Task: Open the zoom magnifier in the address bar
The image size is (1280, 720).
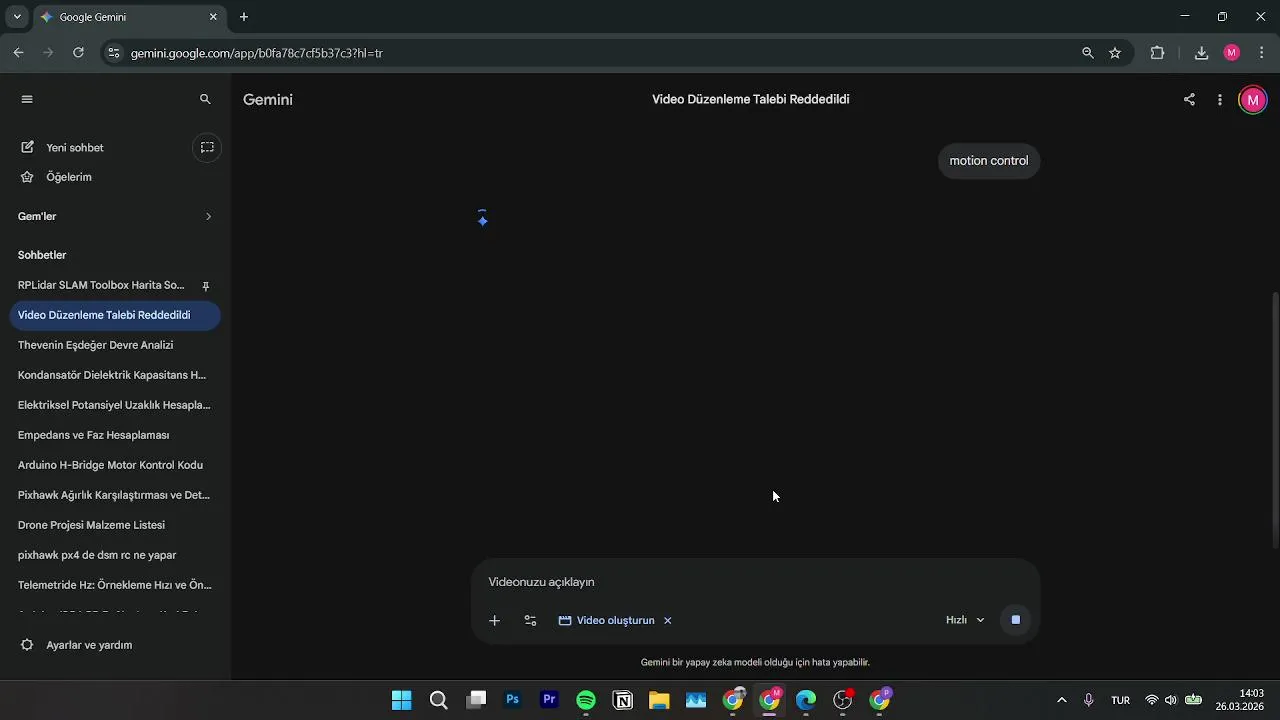Action: tap(1088, 53)
